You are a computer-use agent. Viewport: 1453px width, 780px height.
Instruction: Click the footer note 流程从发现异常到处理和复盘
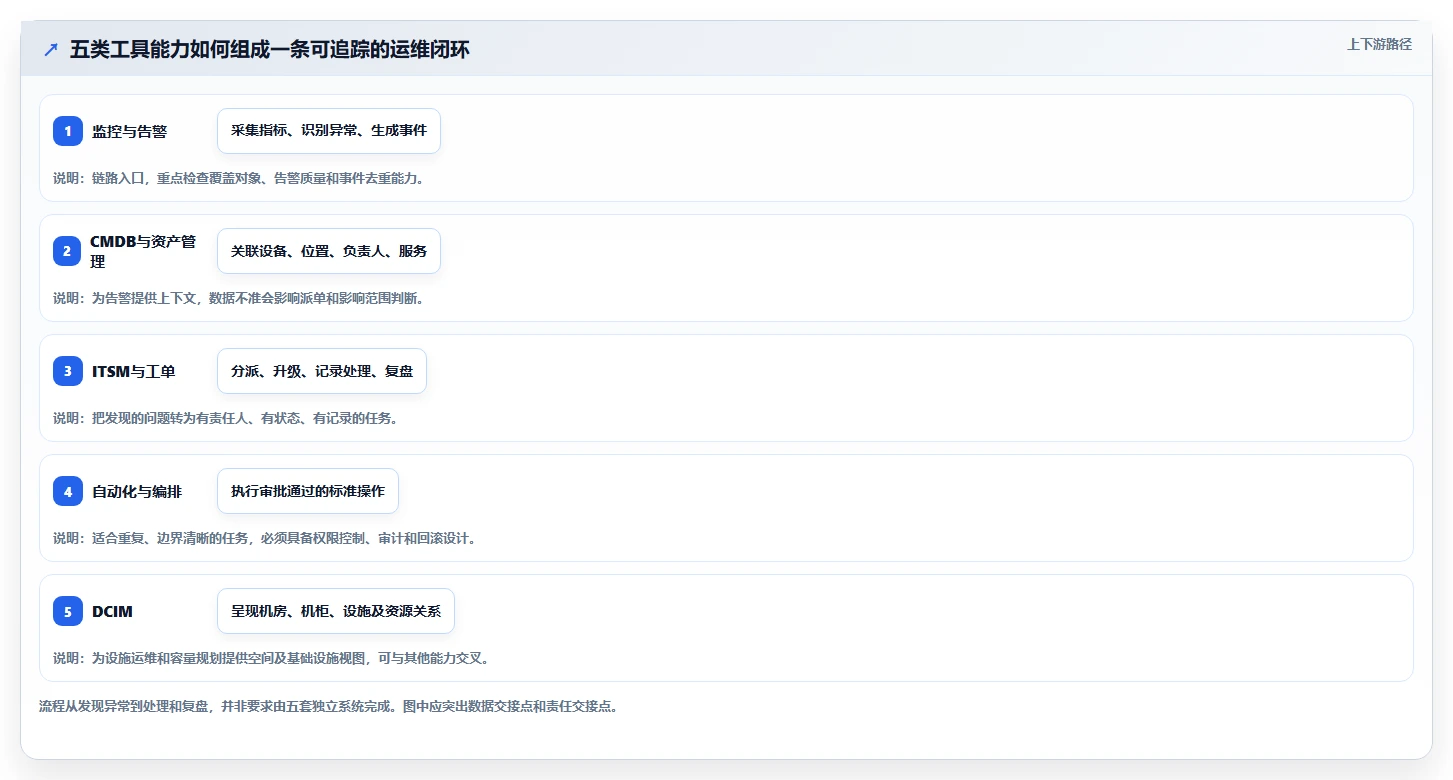tap(329, 706)
